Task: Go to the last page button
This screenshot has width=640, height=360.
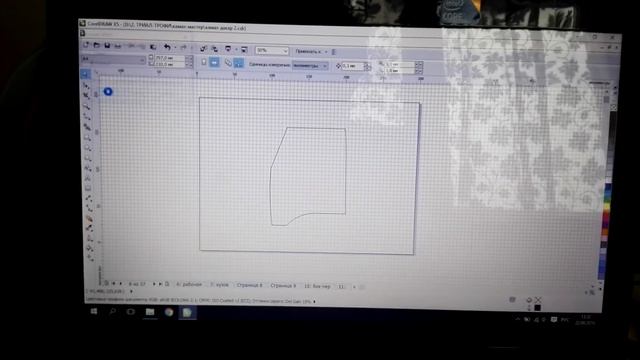Action: coord(160,284)
